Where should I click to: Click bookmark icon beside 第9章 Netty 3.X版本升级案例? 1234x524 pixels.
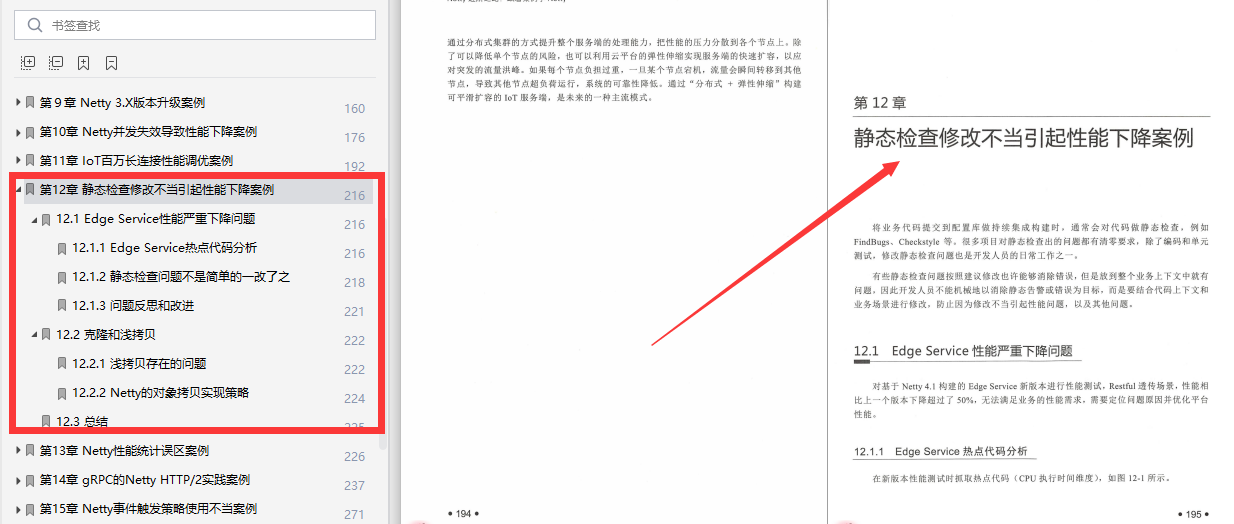[30, 103]
